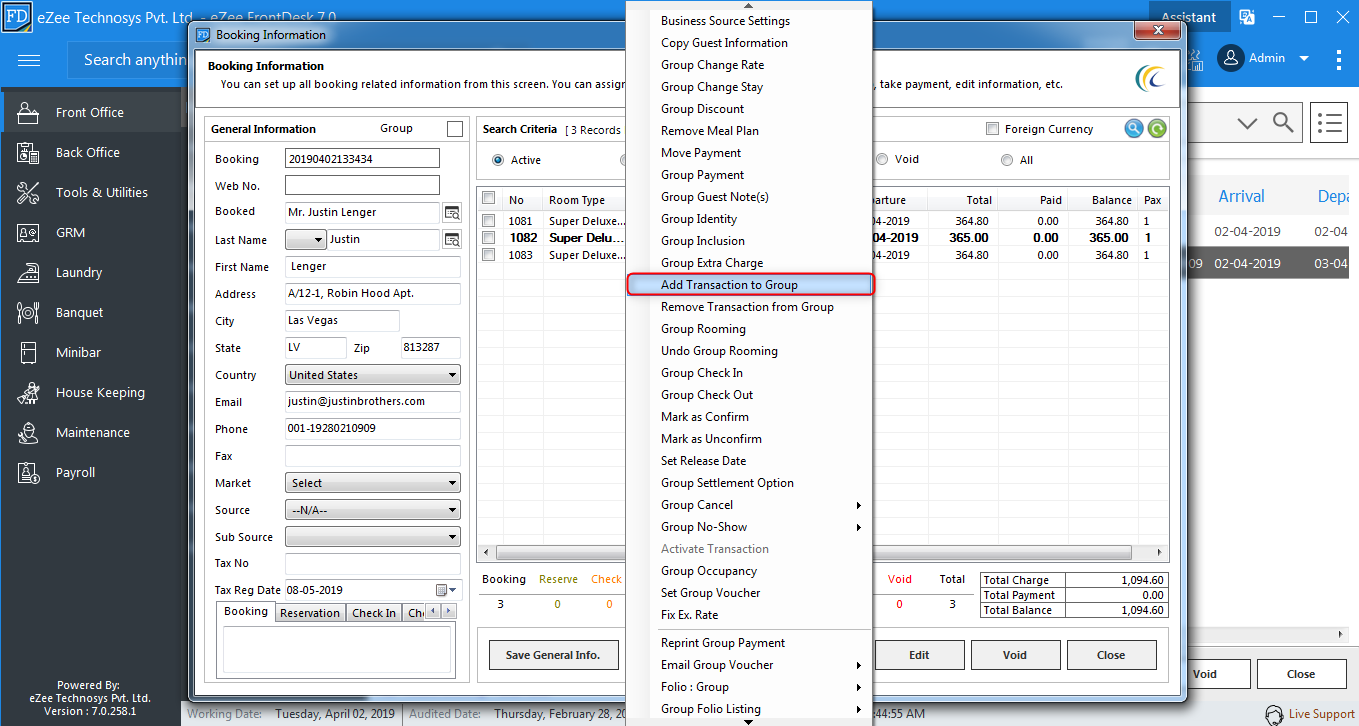1359x726 pixels.
Task: Select Group Settlement Option
Action: click(x=749, y=483)
